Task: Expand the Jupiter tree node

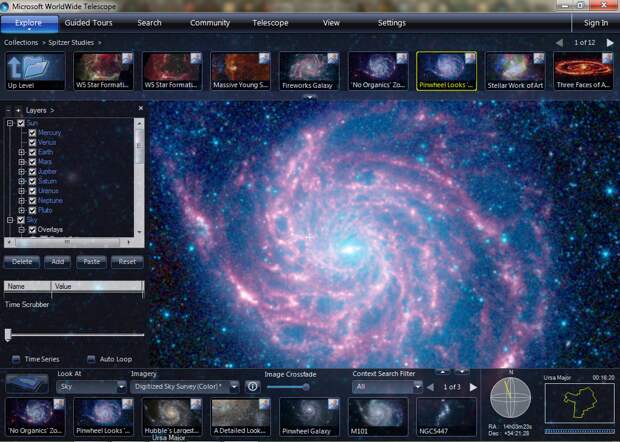Action: click(21, 172)
